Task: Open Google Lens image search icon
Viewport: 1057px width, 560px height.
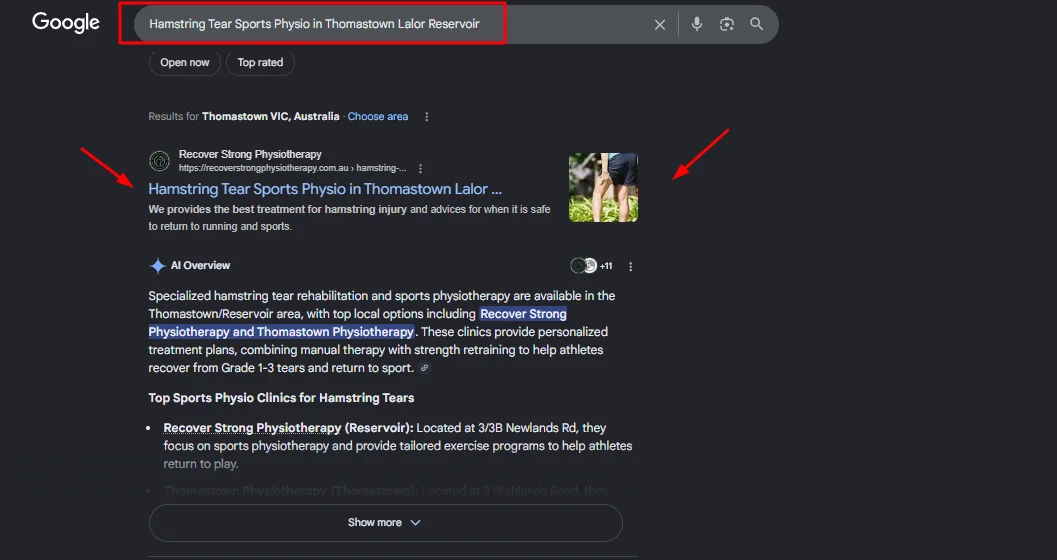Action: click(x=727, y=24)
